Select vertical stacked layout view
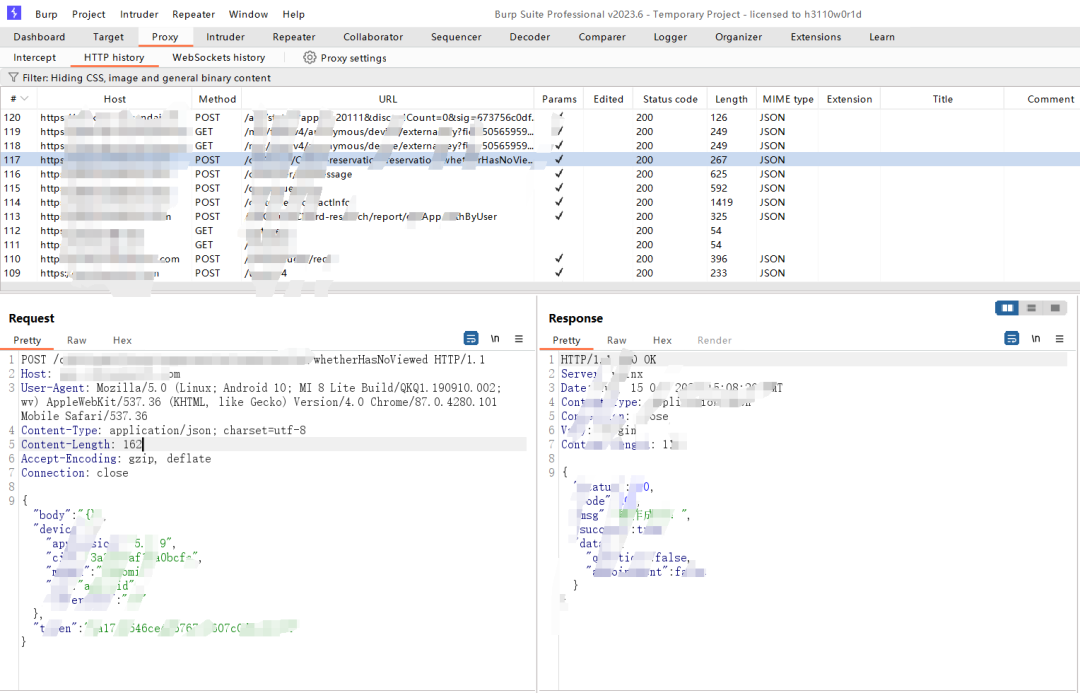This screenshot has width=1080, height=693. pyautogui.click(x=1031, y=308)
